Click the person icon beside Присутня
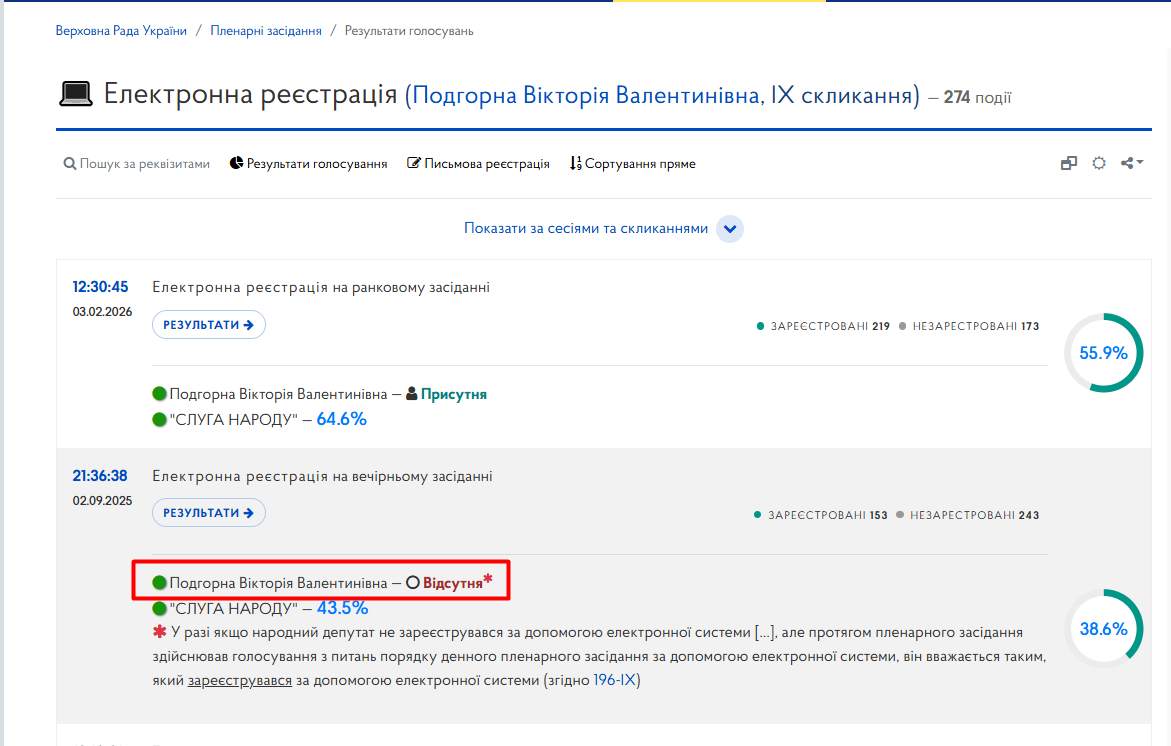 tap(411, 394)
